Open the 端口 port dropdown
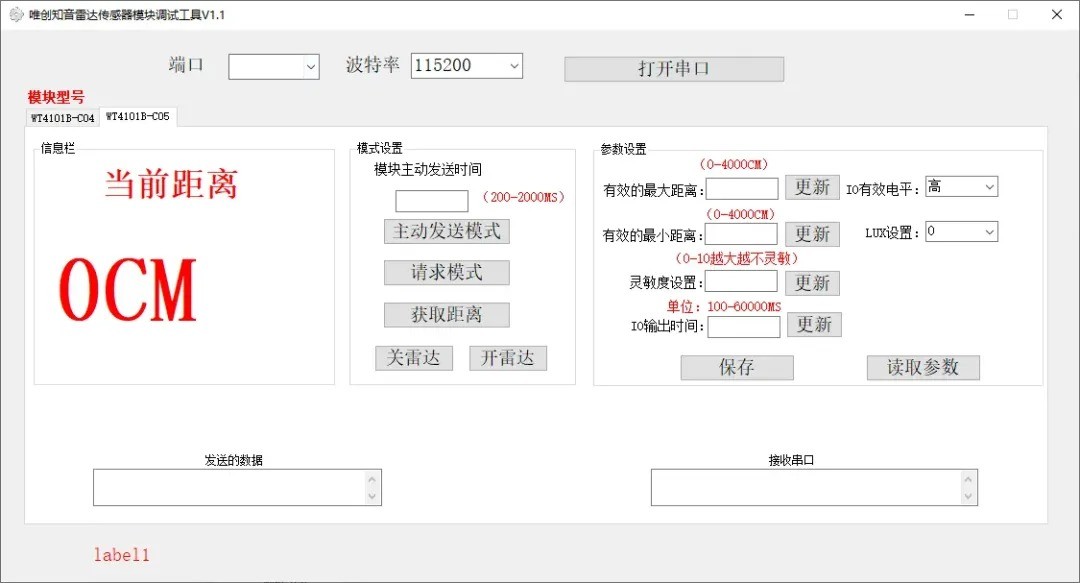1080x583 pixels. pos(274,67)
